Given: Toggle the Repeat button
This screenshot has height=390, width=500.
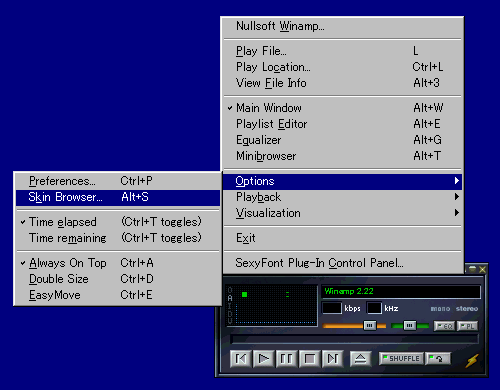Looking at the screenshot, I should (x=439, y=359).
